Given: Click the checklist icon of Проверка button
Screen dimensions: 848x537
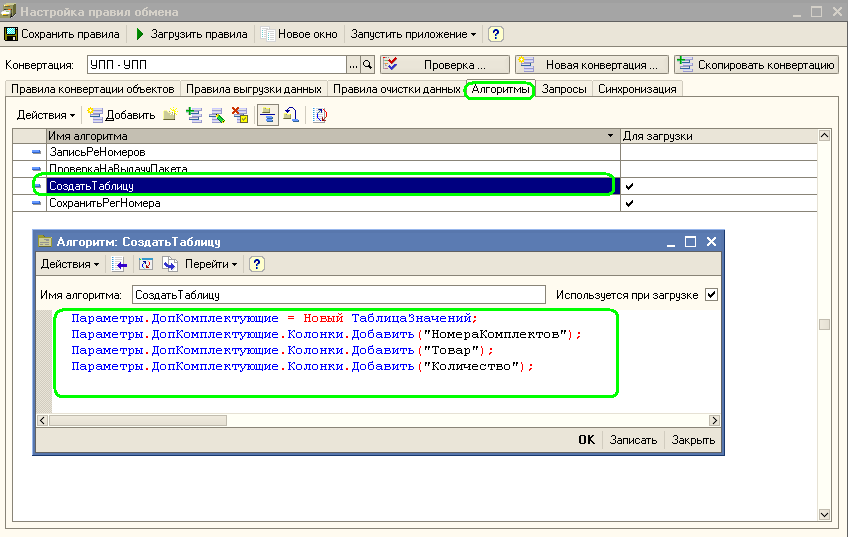Looking at the screenshot, I should [390, 64].
